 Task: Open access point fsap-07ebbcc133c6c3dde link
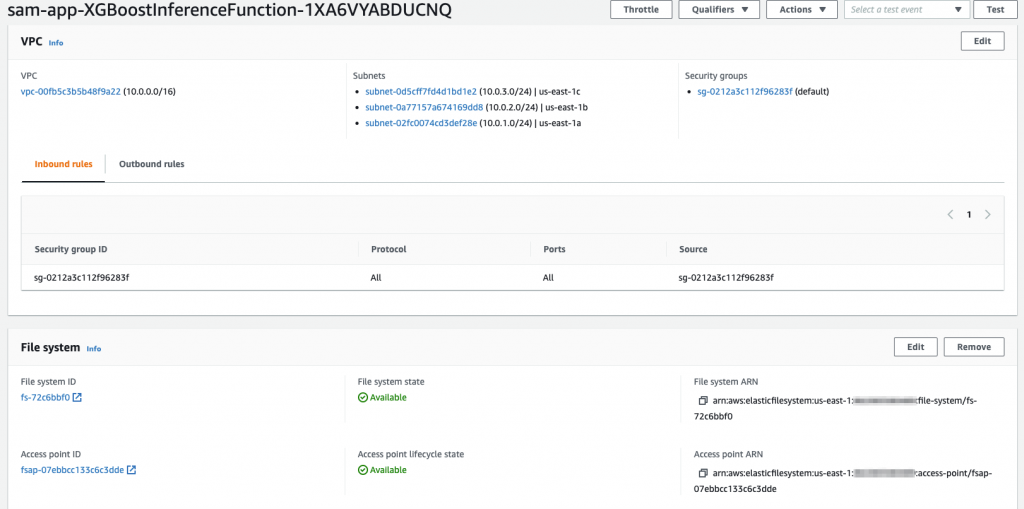(x=72, y=470)
